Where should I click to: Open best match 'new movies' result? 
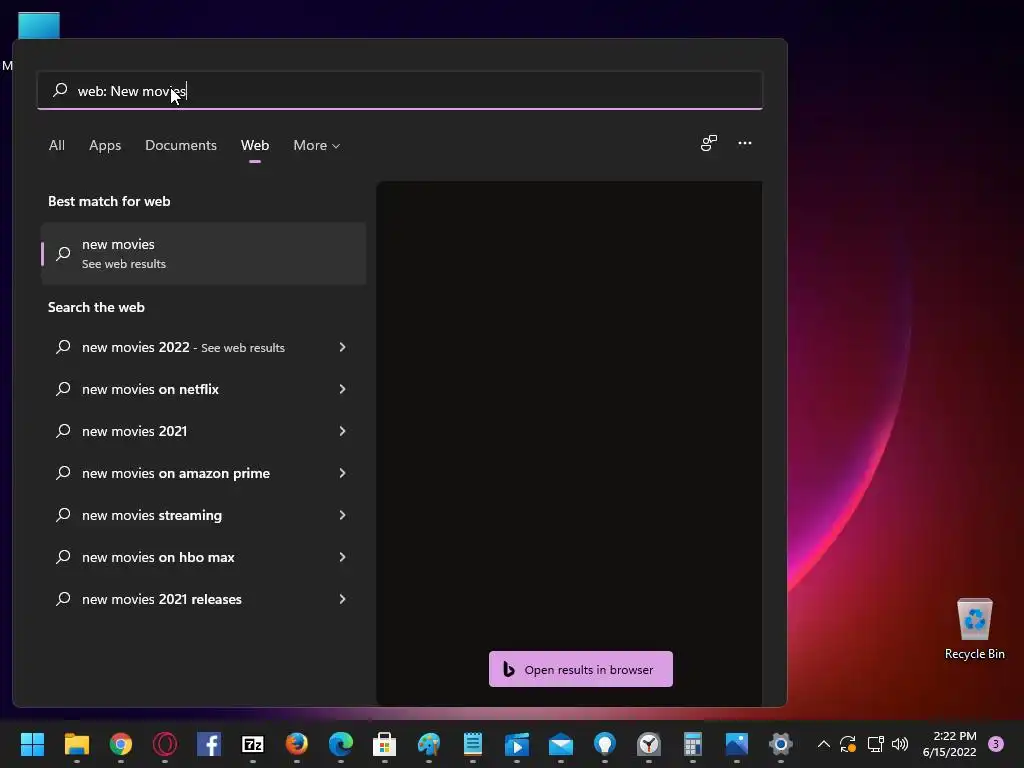(203, 253)
